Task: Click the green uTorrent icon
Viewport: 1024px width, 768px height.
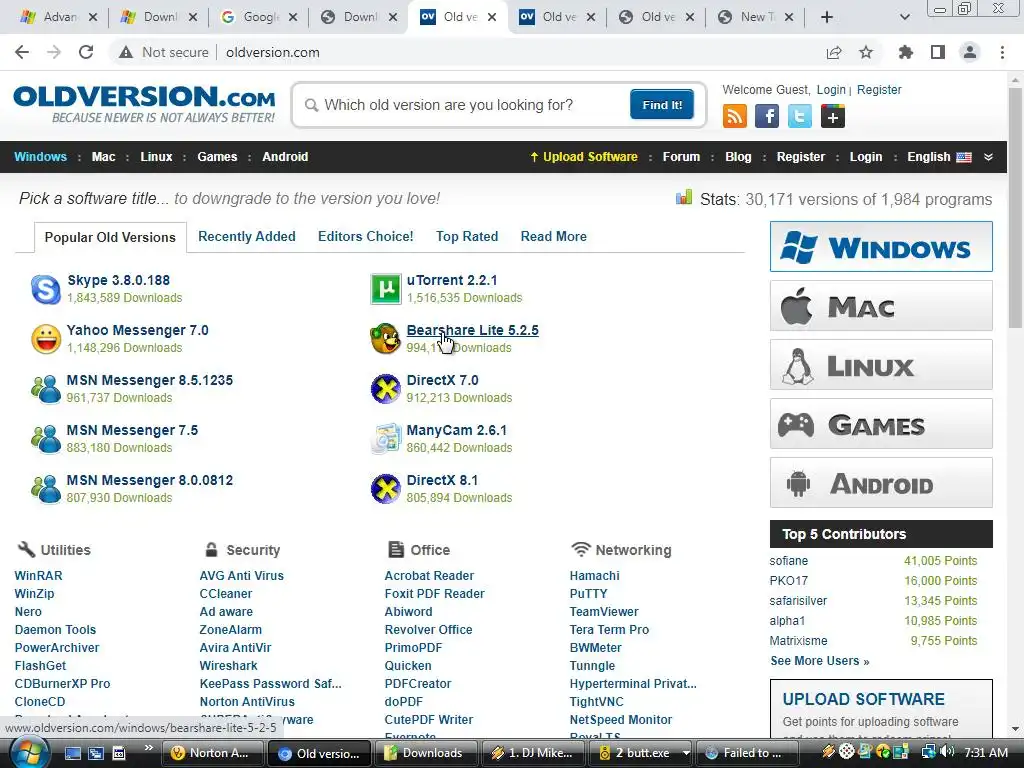Action: (x=385, y=289)
